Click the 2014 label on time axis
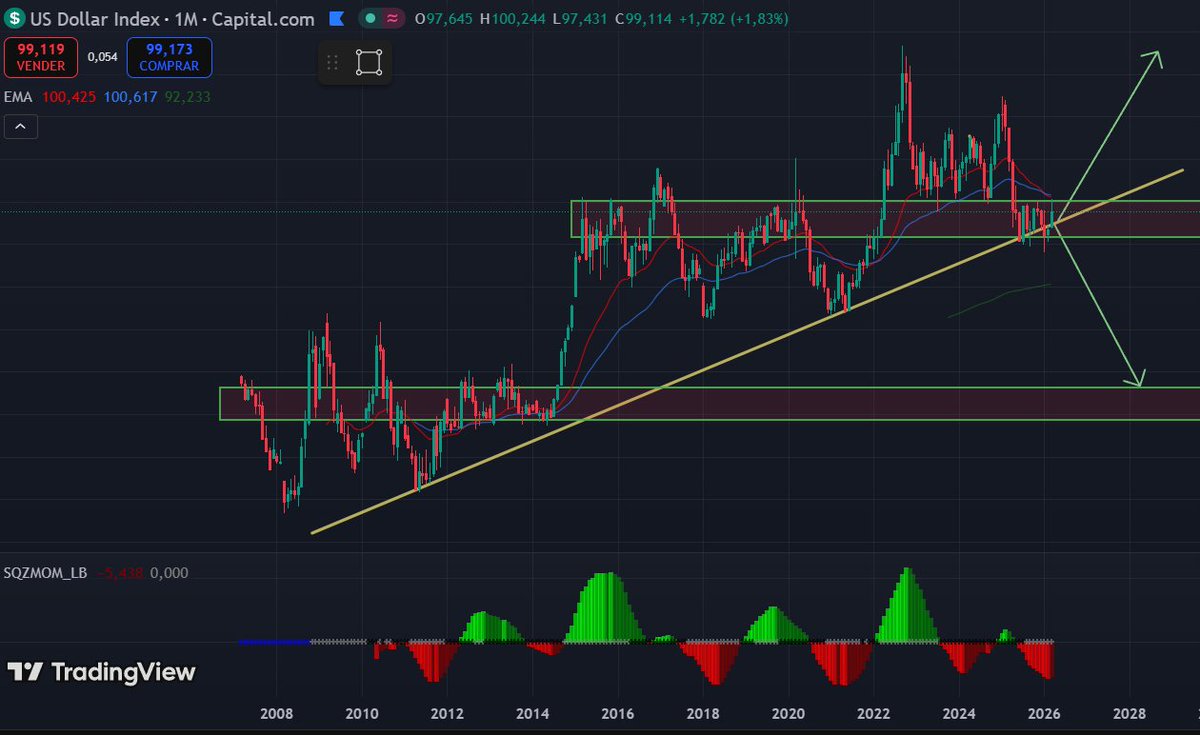This screenshot has height=735, width=1200. pos(532,713)
